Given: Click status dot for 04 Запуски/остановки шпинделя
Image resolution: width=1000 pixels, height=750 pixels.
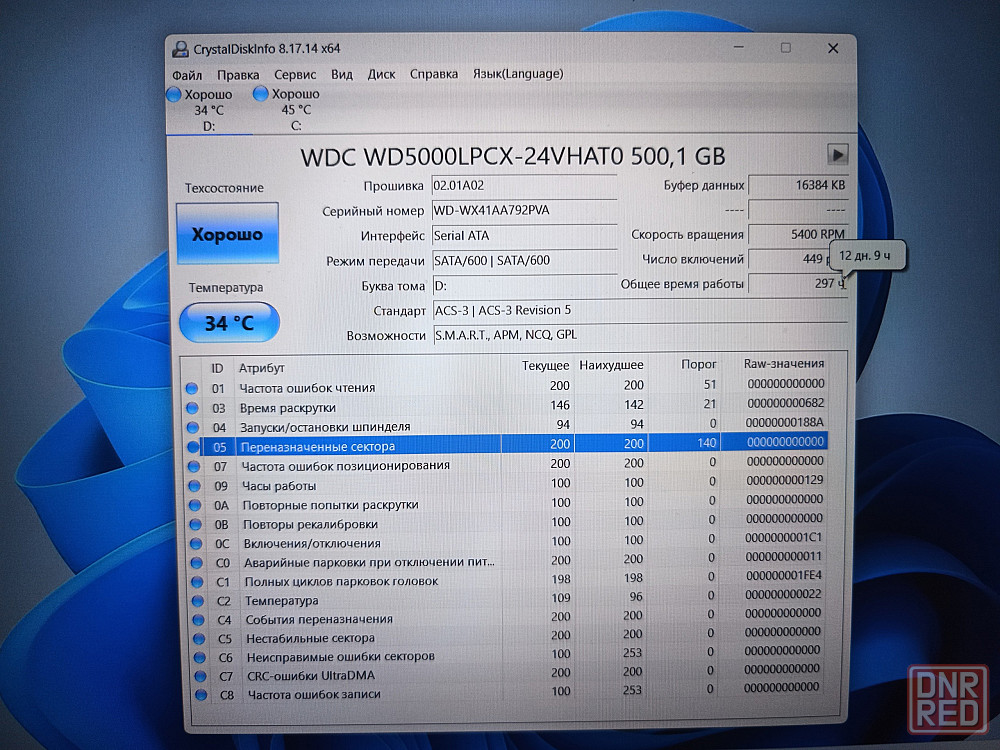Looking at the screenshot, I should [x=193, y=427].
